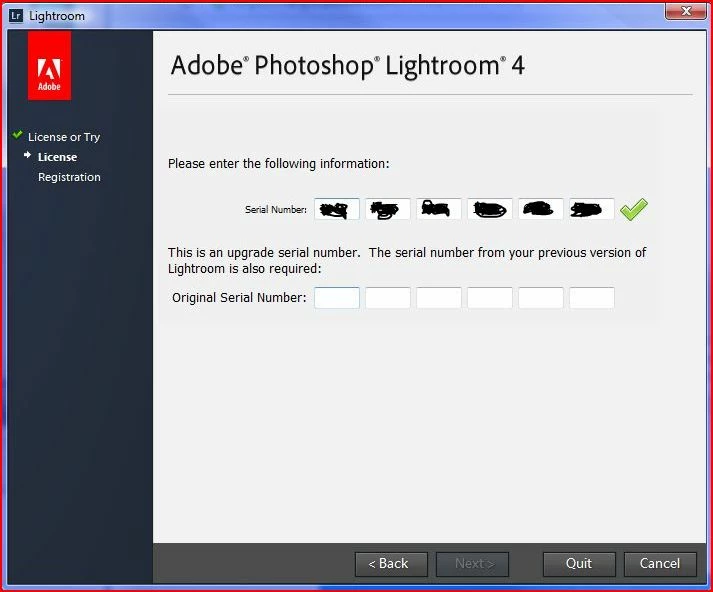Screen dimensions: 713x592
Task: Click the Lightroom Lr title bar icon
Action: click(x=16, y=16)
